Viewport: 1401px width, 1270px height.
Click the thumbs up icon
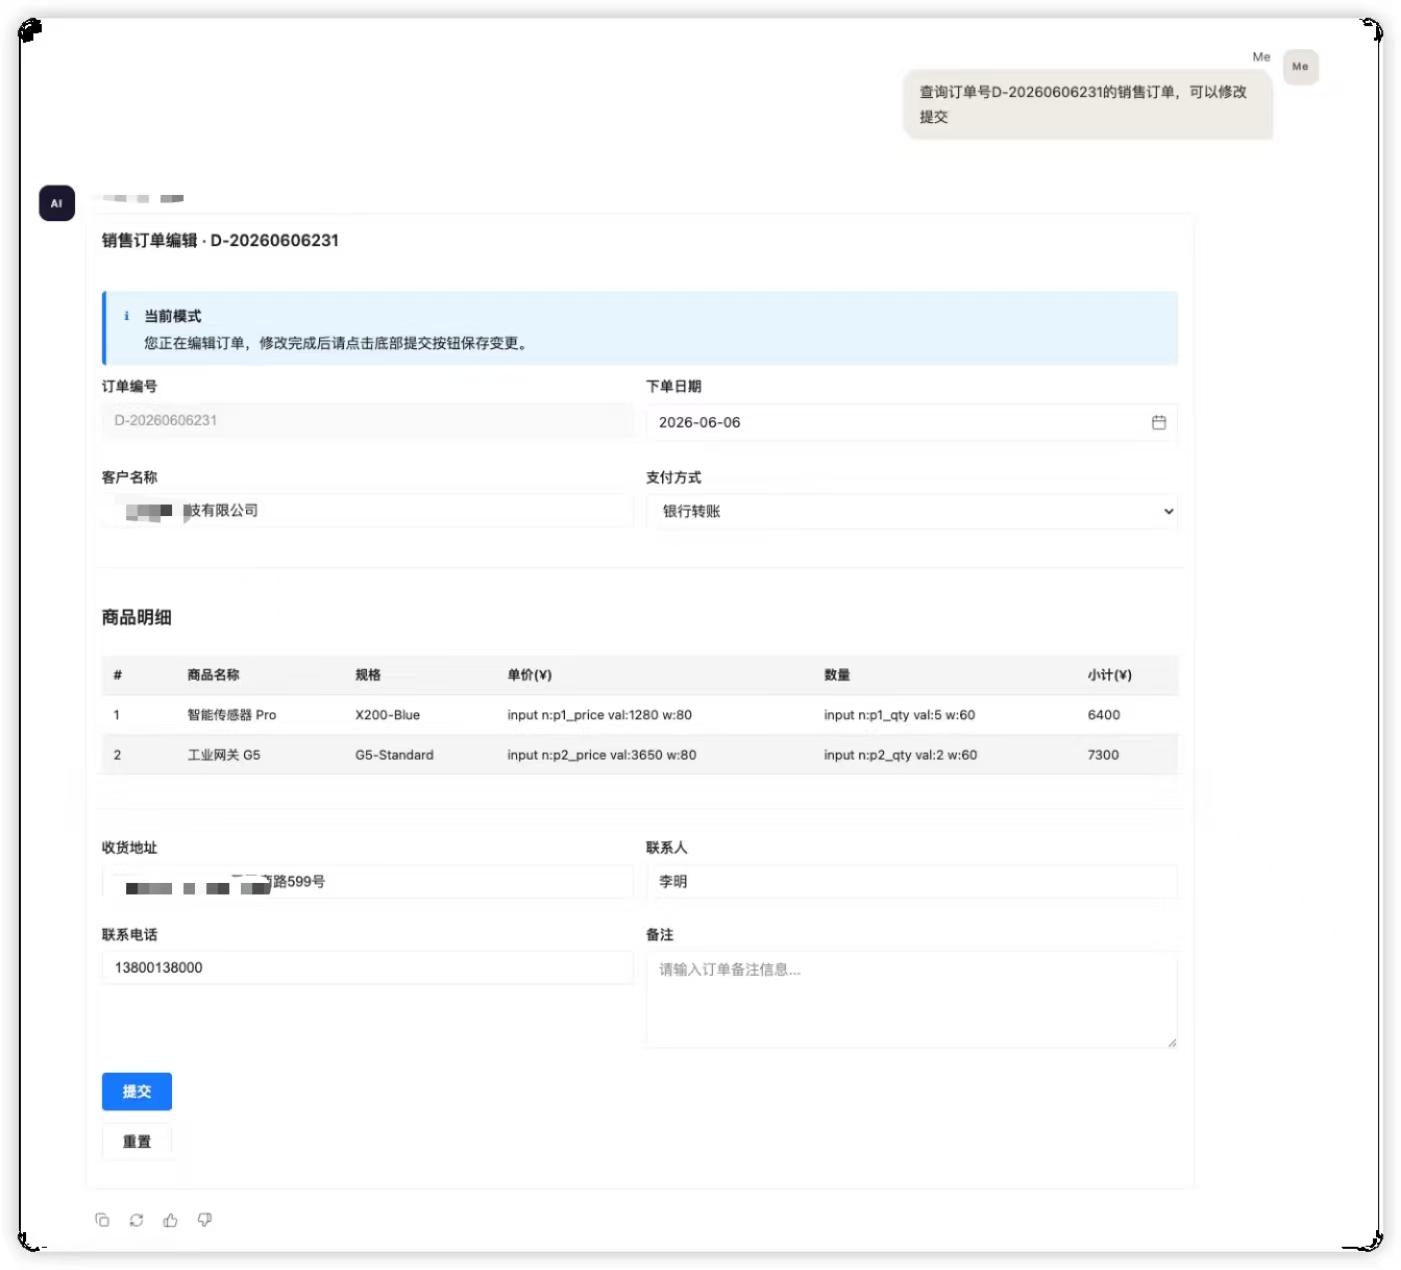coord(170,1219)
